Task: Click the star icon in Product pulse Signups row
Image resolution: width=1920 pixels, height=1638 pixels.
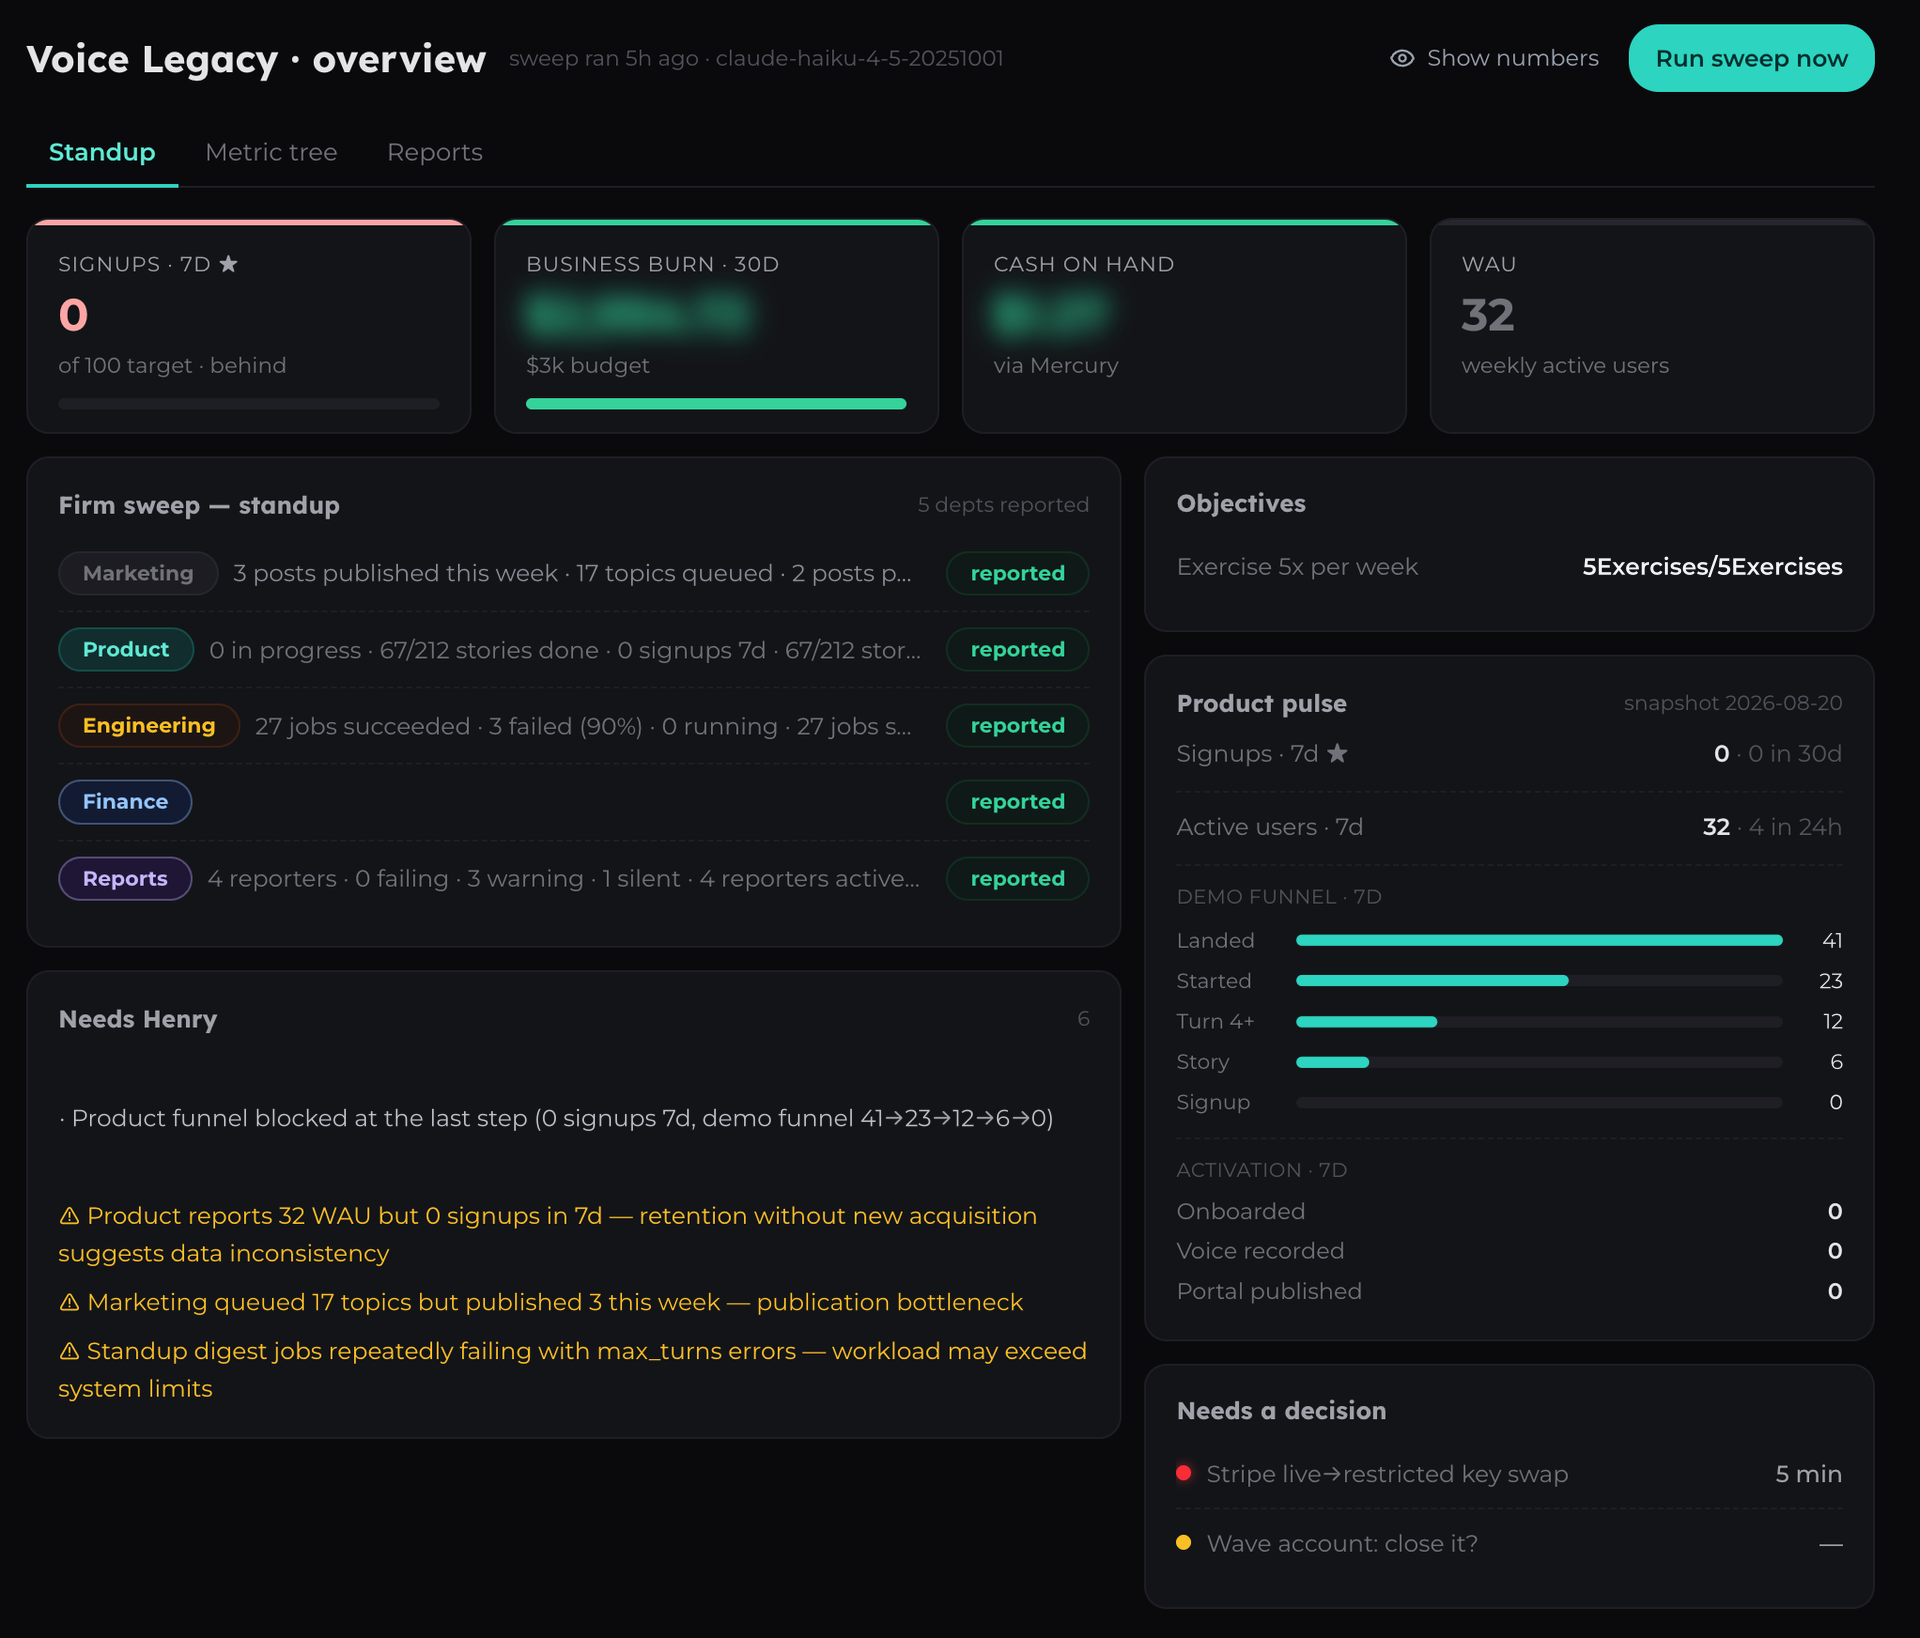Action: click(1337, 753)
